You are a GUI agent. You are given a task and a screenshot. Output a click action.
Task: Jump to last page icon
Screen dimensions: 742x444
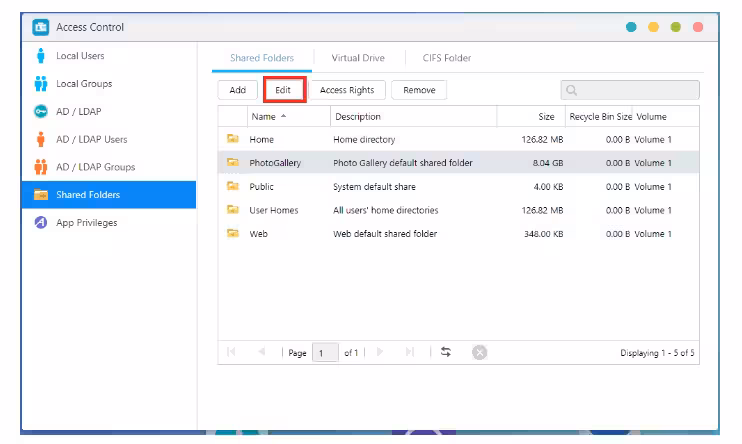[410, 352]
